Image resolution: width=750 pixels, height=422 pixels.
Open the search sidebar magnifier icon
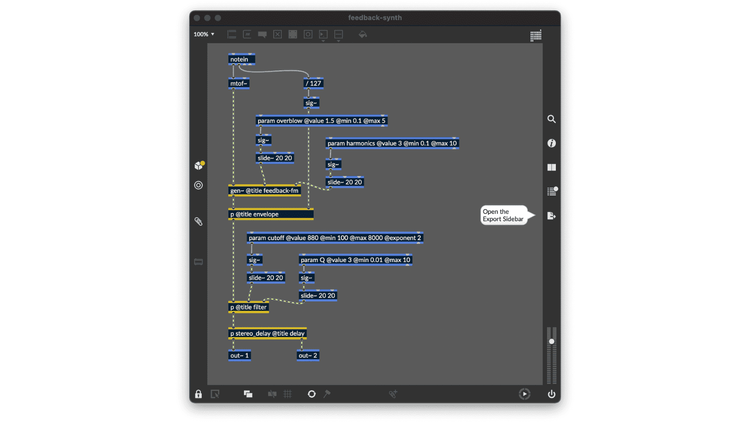point(551,119)
